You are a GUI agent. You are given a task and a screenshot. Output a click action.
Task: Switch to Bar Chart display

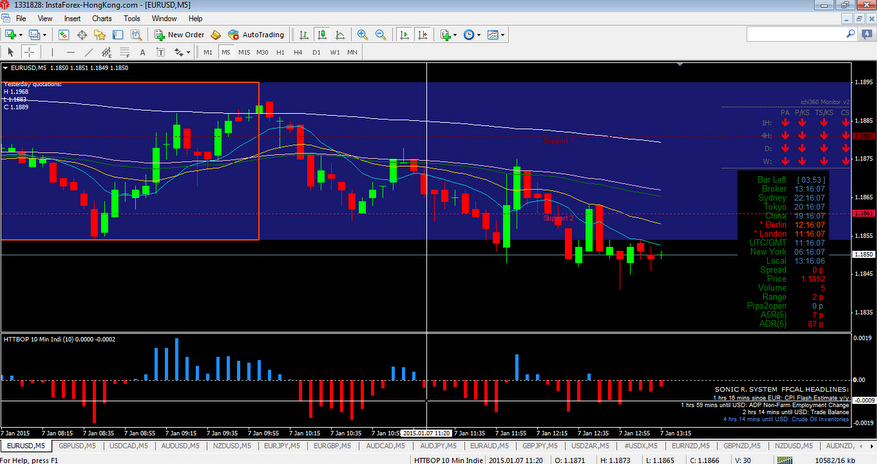[304, 35]
